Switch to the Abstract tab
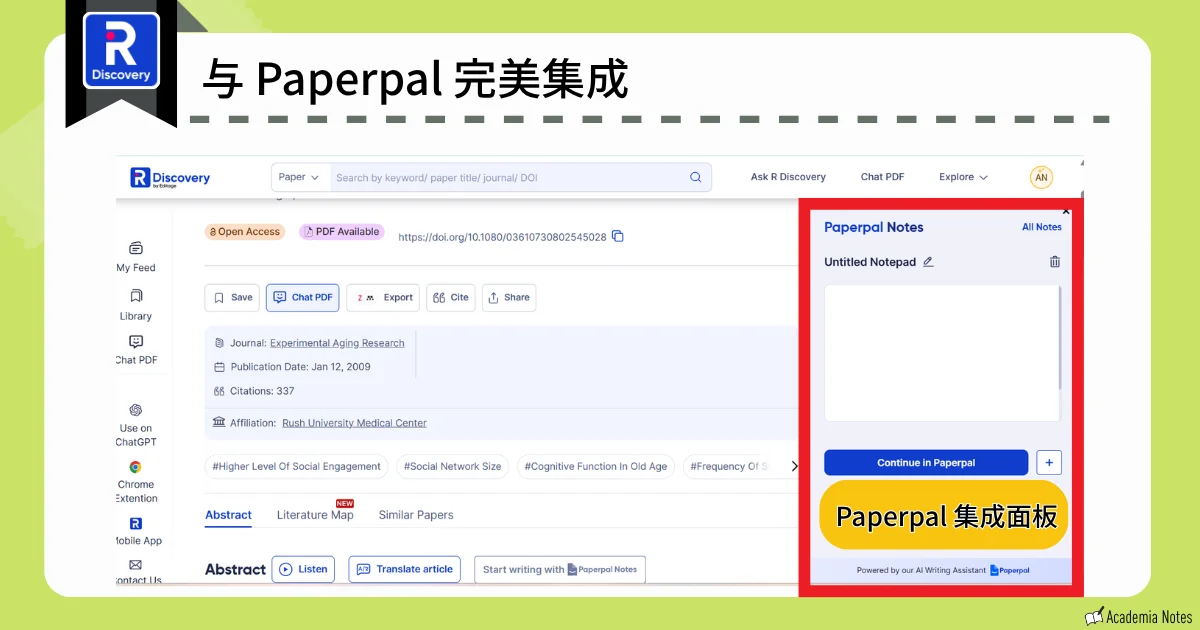1200x630 pixels. coord(228,515)
